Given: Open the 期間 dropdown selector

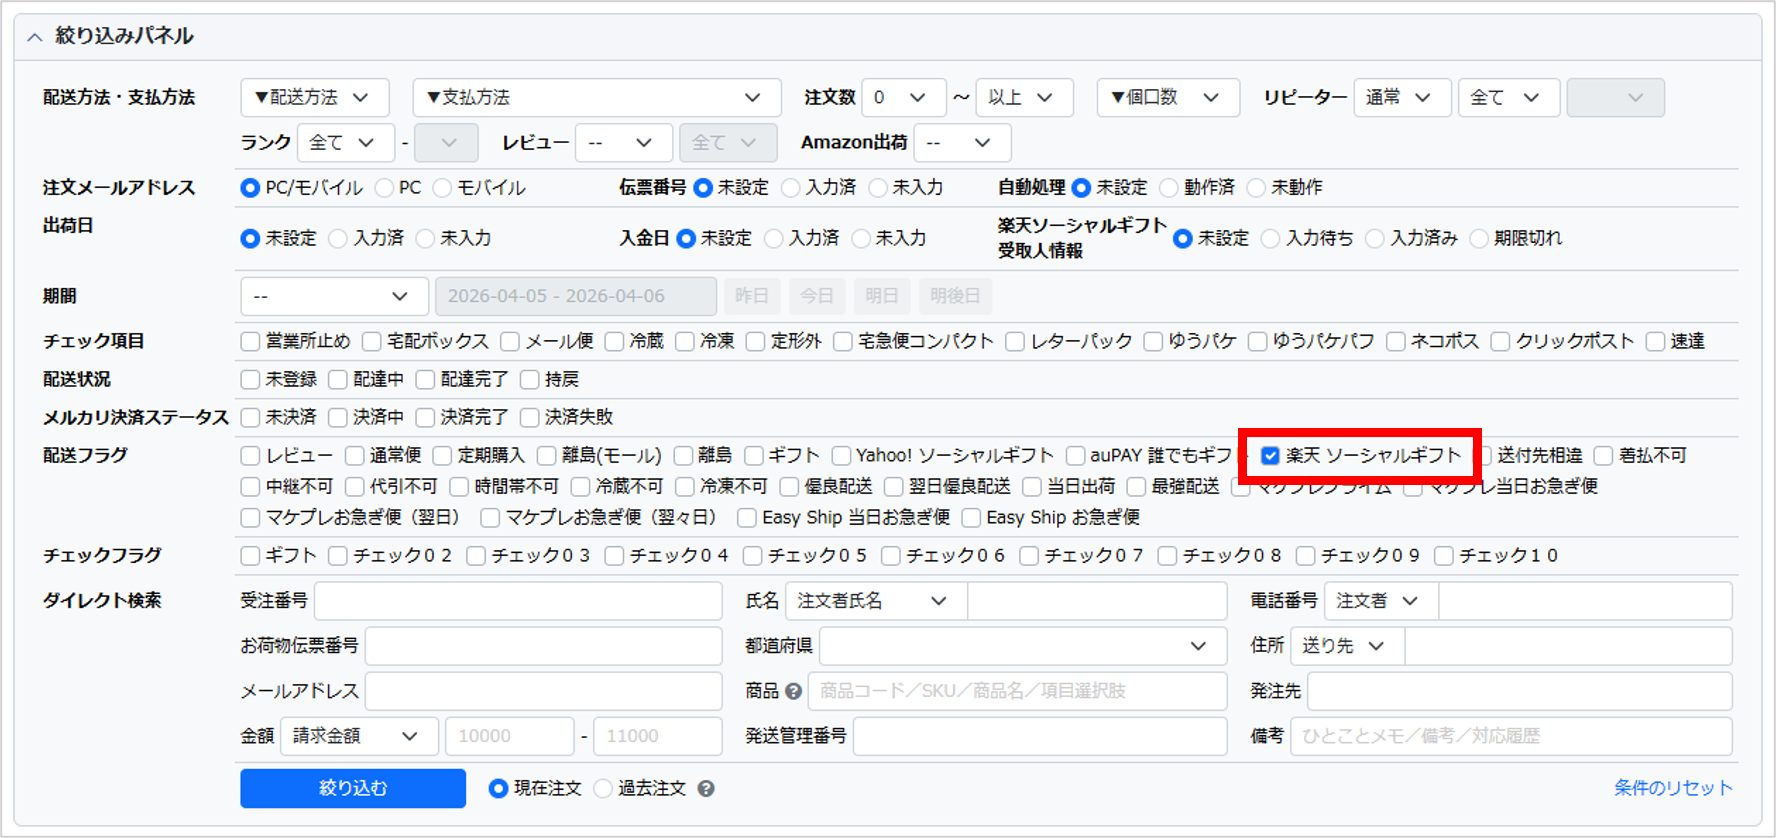Looking at the screenshot, I should [334, 297].
